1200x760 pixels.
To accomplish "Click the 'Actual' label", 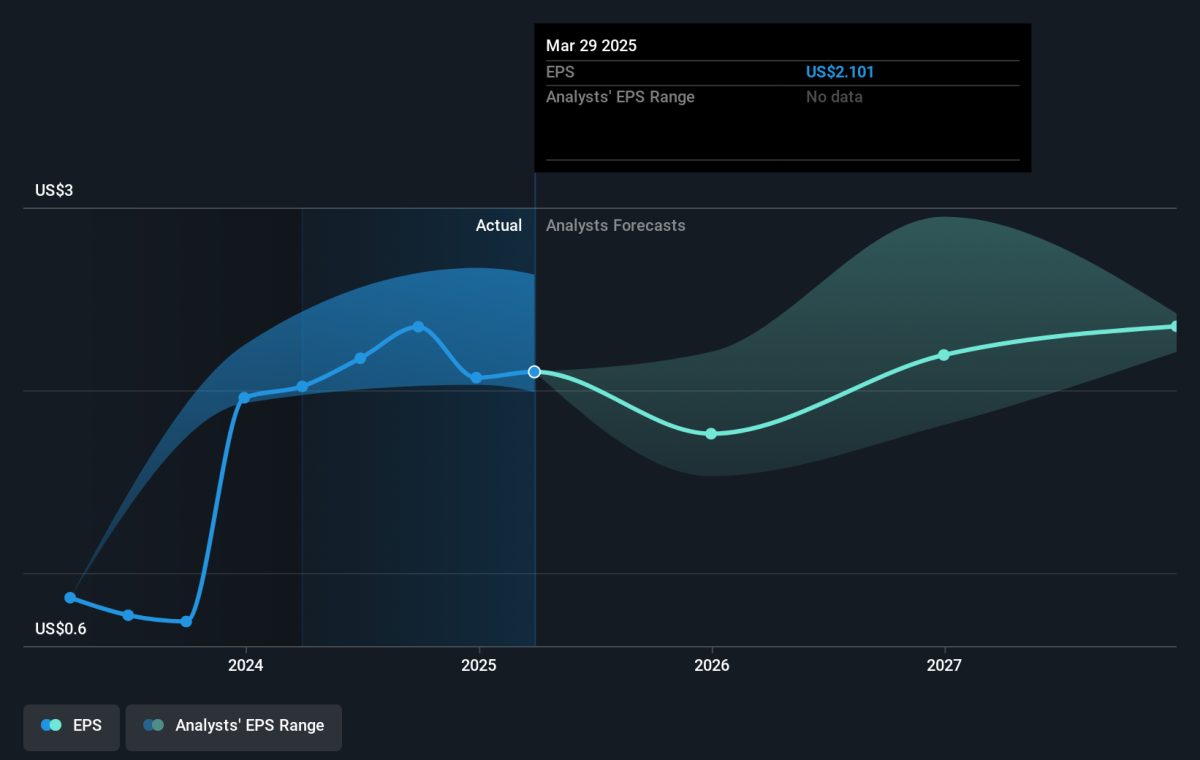I will [x=498, y=226].
